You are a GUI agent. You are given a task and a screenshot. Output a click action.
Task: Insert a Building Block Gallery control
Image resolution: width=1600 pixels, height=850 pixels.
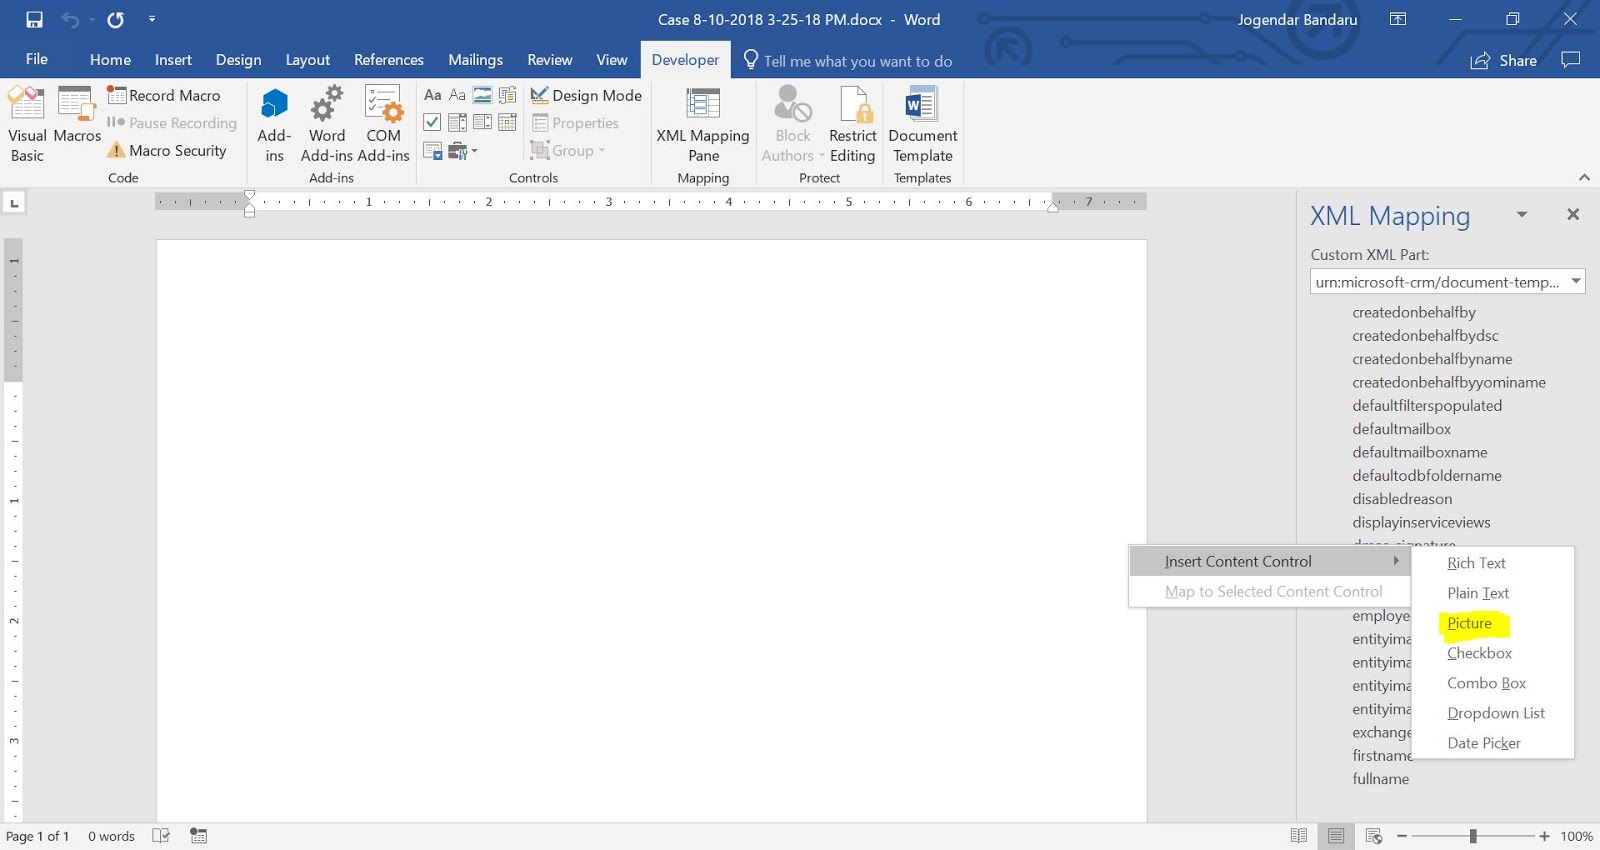pyautogui.click(x=508, y=95)
